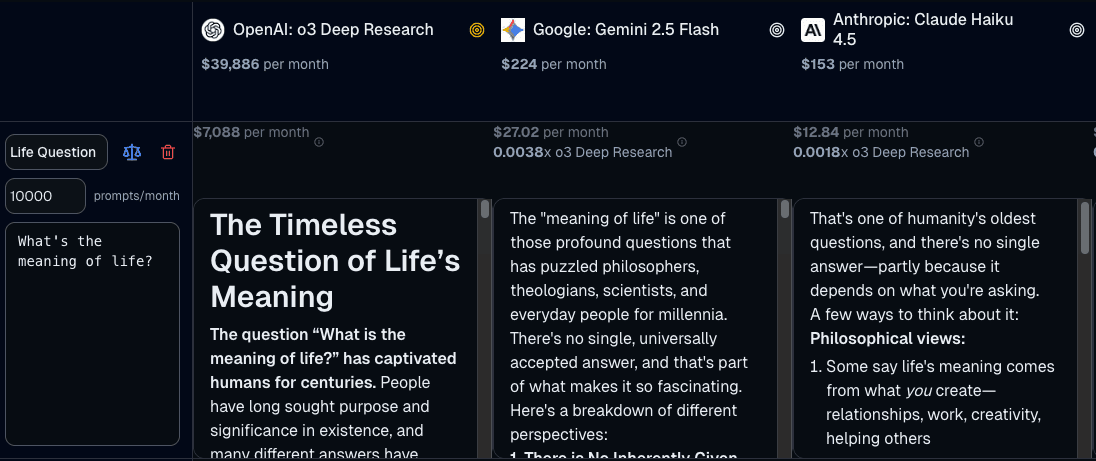Open info icon beside 0.0038x o3 Deep Research

[682, 142]
